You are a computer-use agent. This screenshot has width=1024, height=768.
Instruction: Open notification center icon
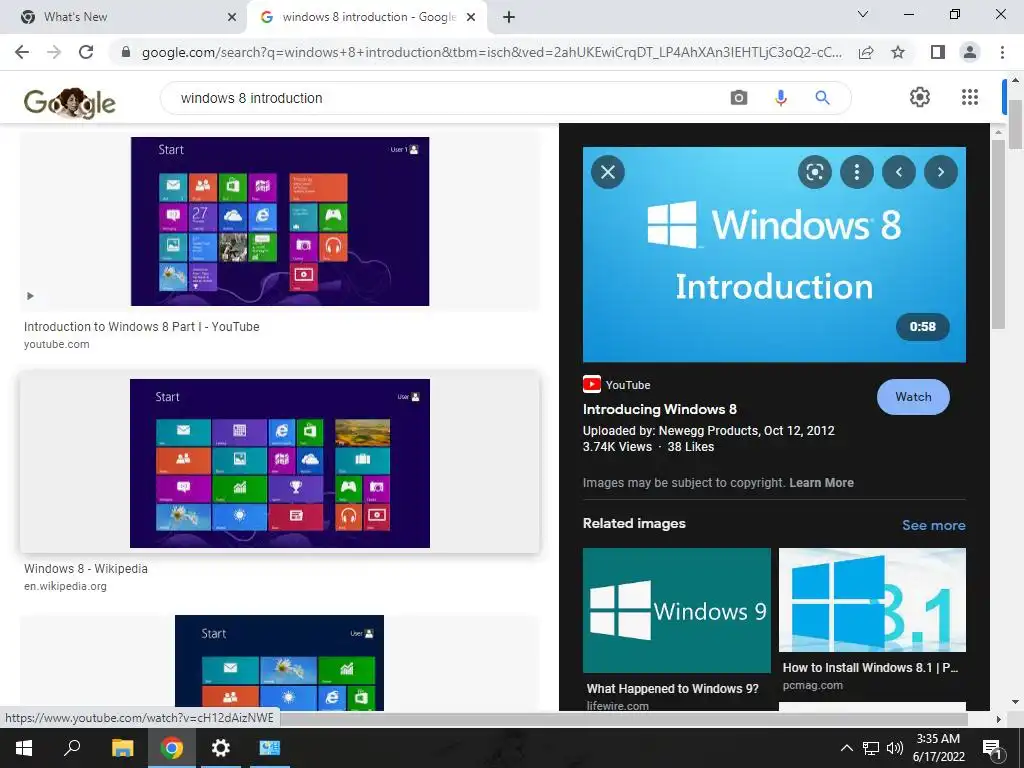(993, 748)
